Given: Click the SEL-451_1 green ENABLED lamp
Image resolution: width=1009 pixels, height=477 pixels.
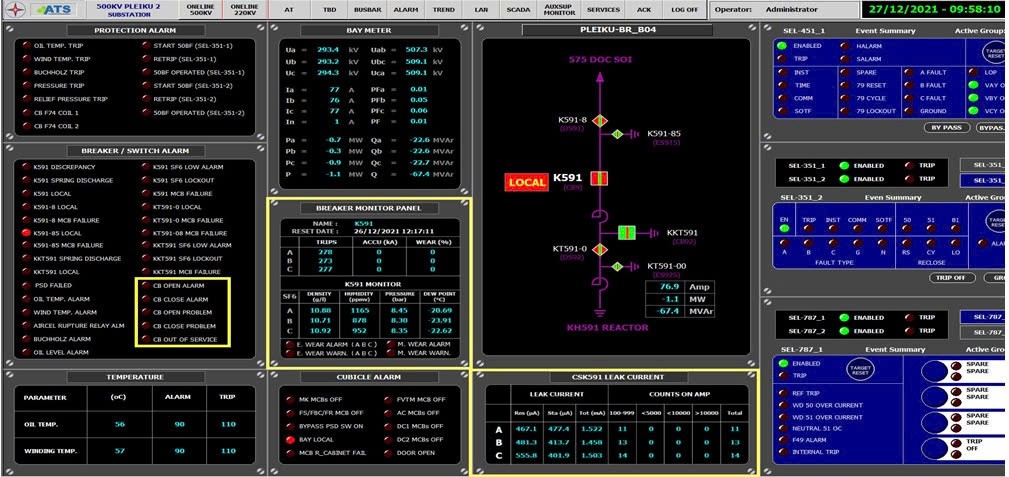Looking at the screenshot, I should (782, 46).
